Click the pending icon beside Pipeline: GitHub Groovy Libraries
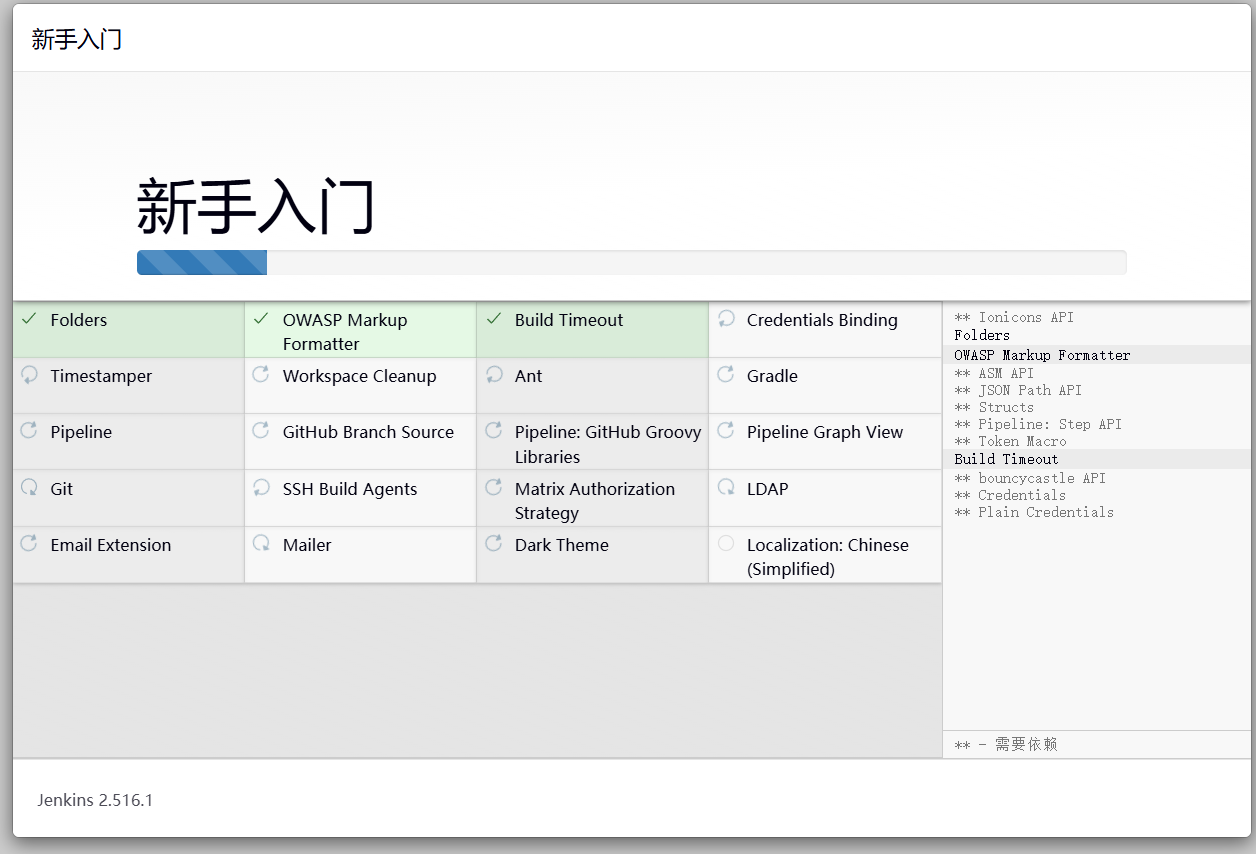 pyautogui.click(x=494, y=431)
